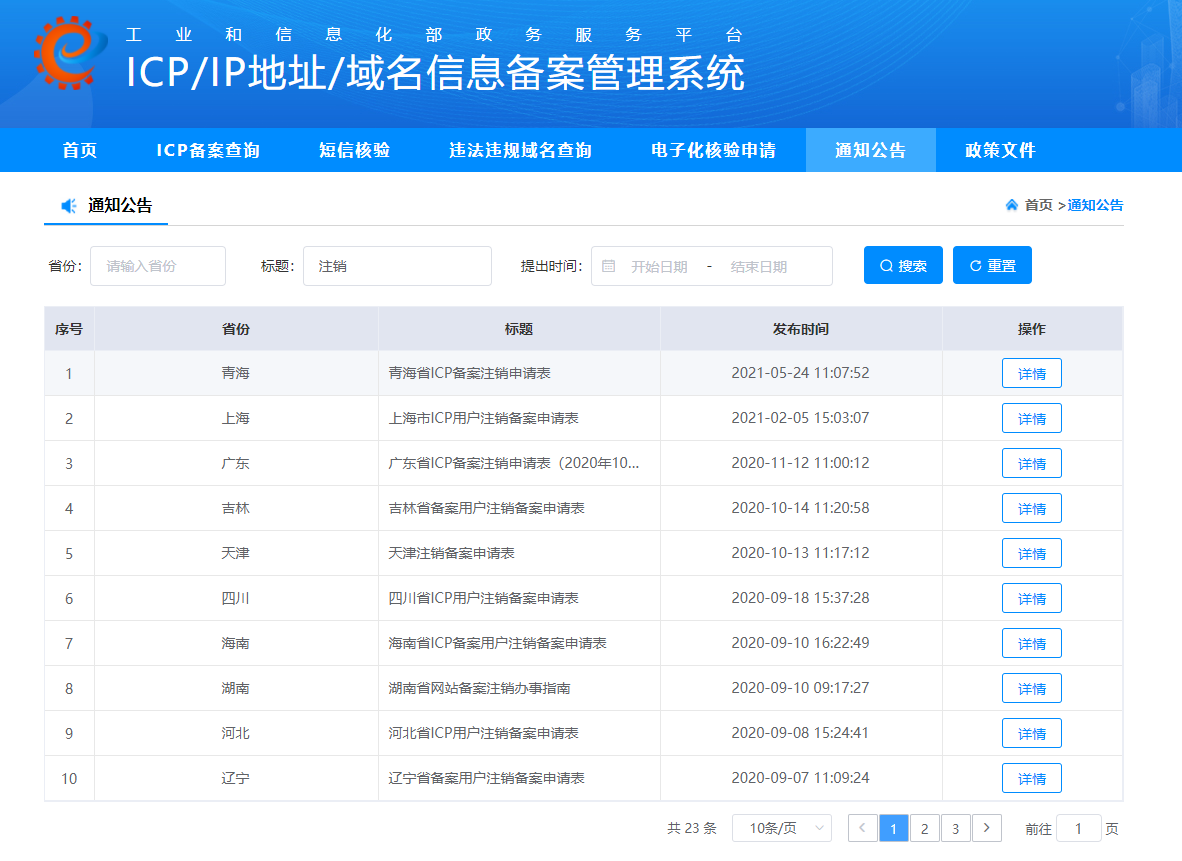The image size is (1182, 861).
Task: Go to next page arrow
Action: [x=986, y=828]
